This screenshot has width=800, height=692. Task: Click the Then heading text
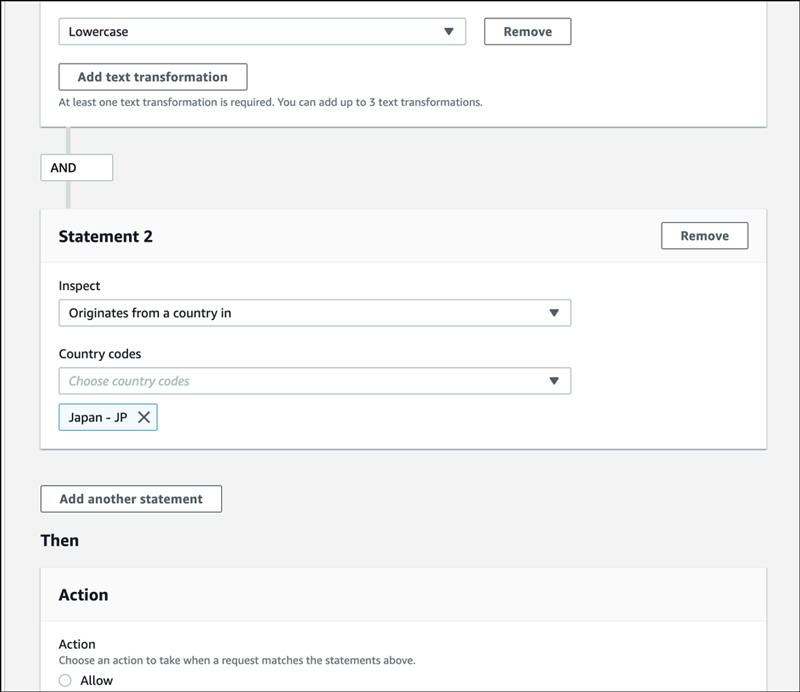tap(59, 540)
